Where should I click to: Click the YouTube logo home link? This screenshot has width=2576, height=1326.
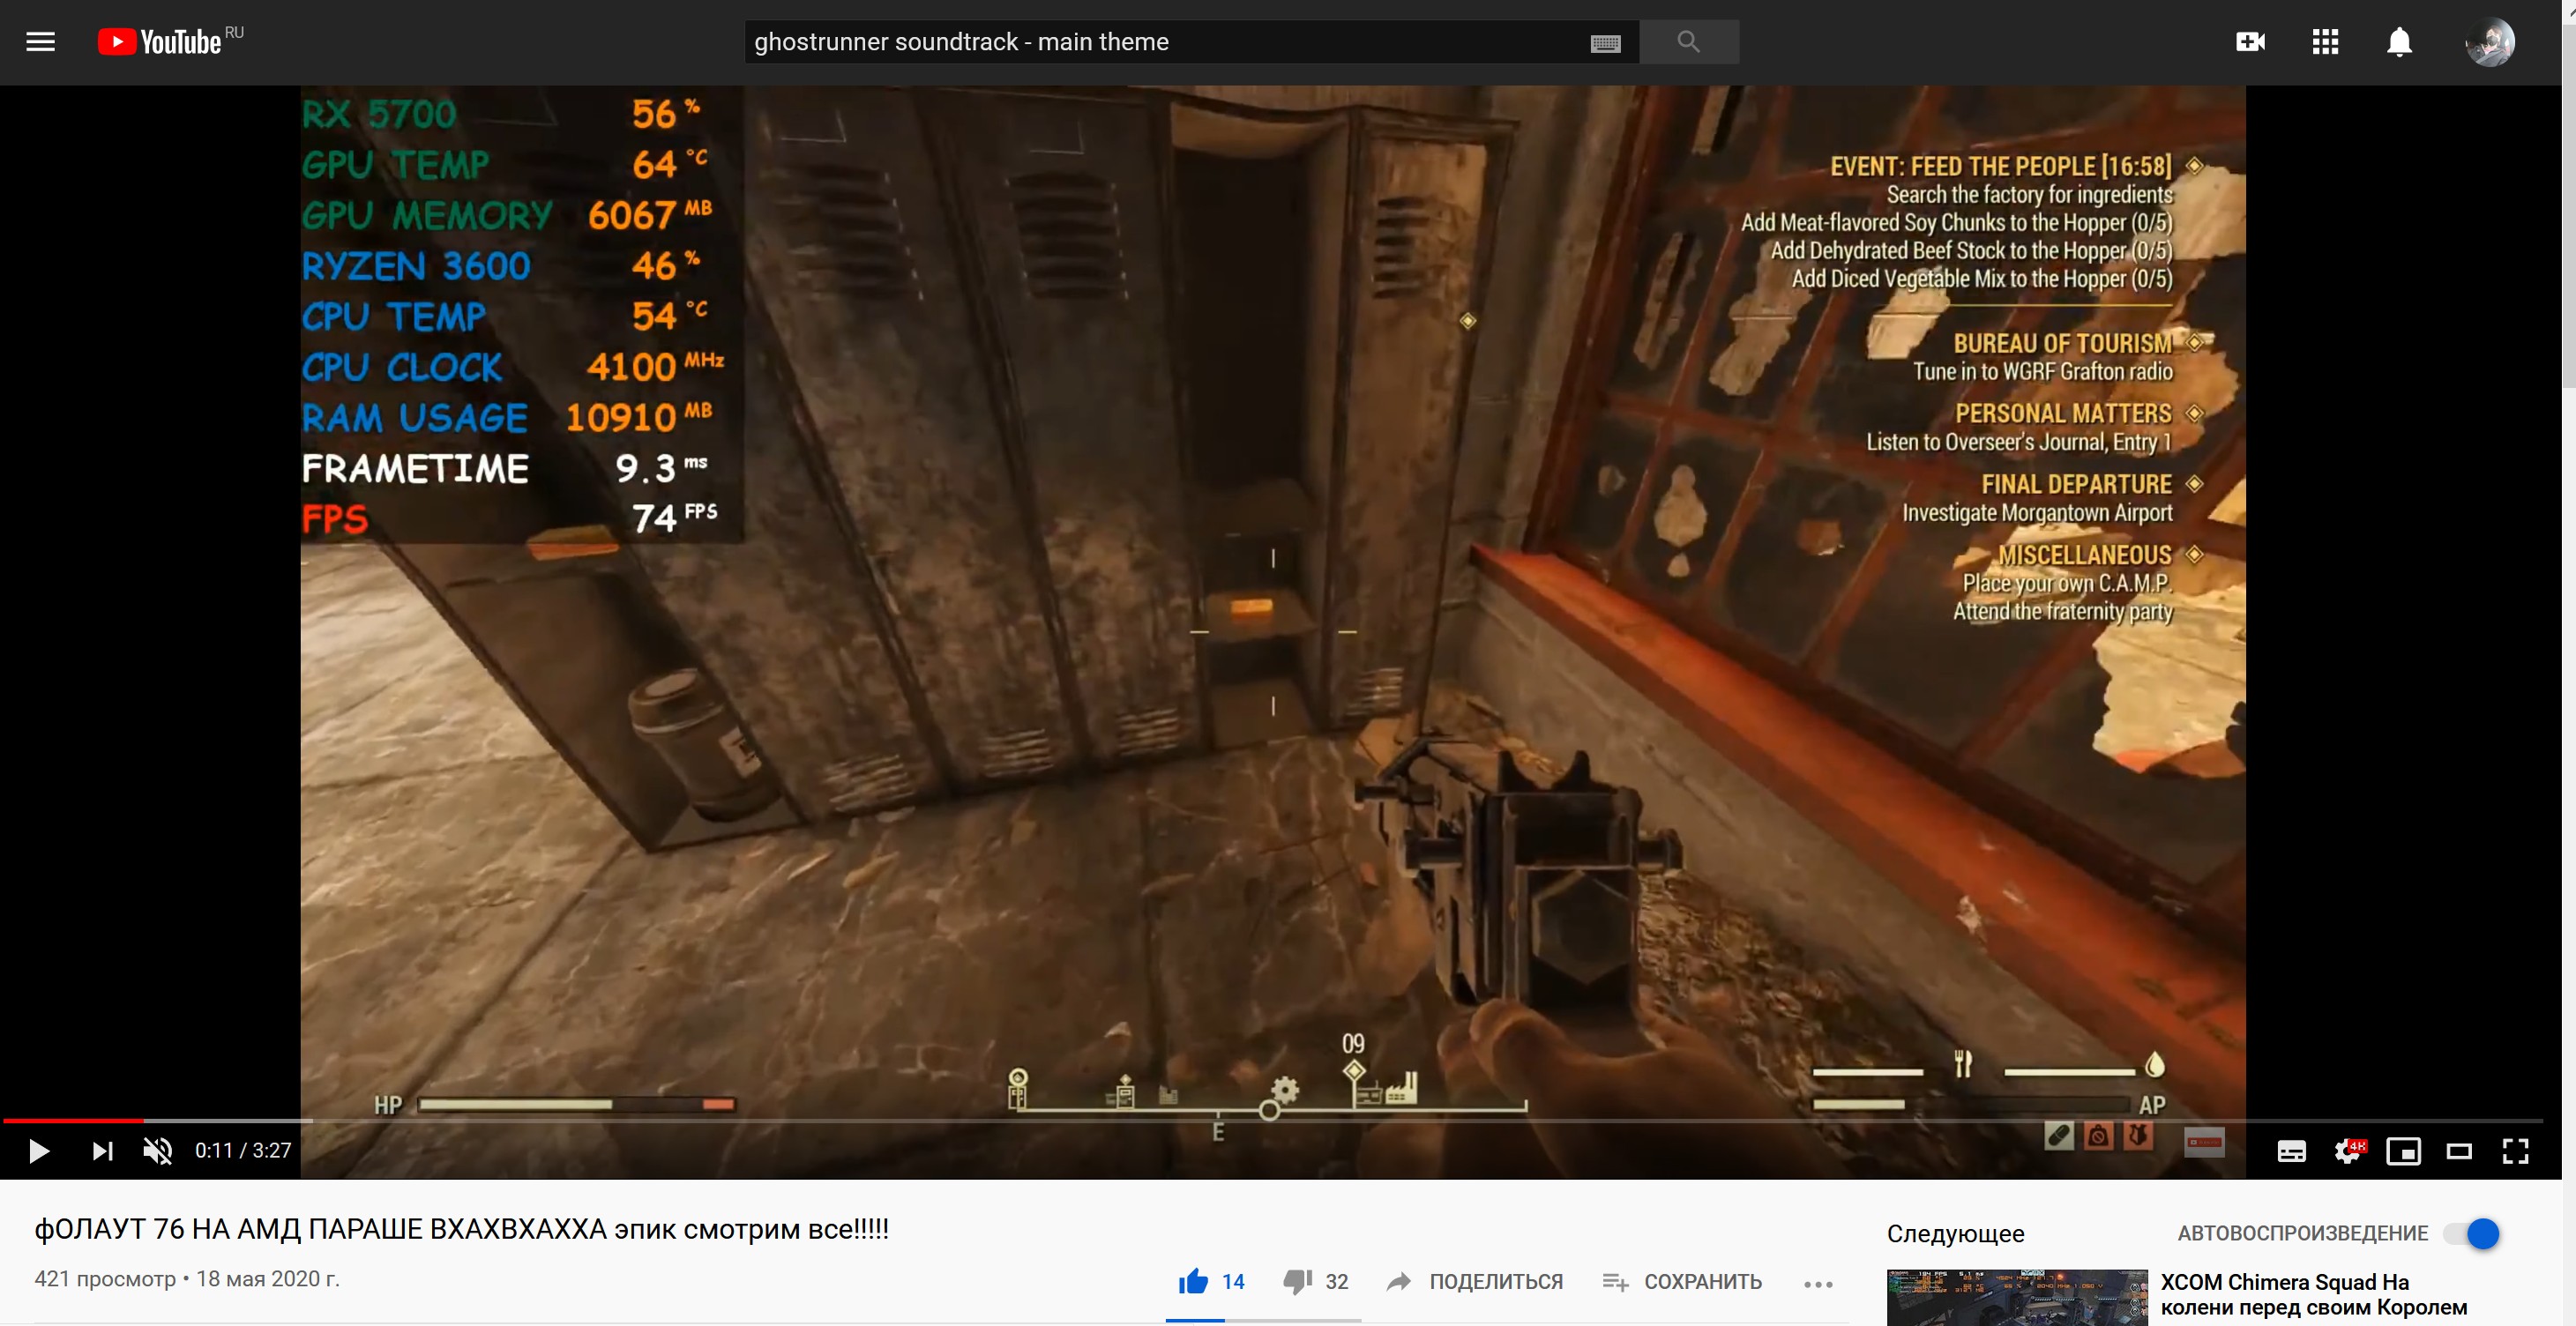pos(160,42)
